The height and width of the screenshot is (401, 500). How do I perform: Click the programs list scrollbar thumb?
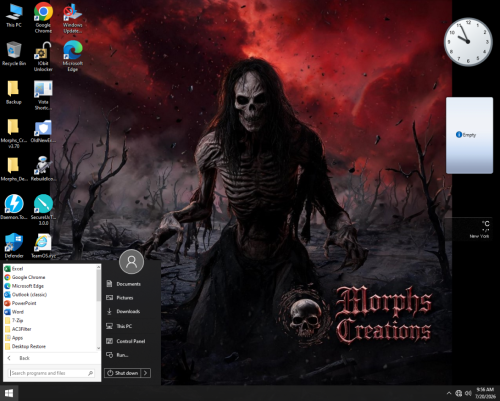tap(98, 285)
